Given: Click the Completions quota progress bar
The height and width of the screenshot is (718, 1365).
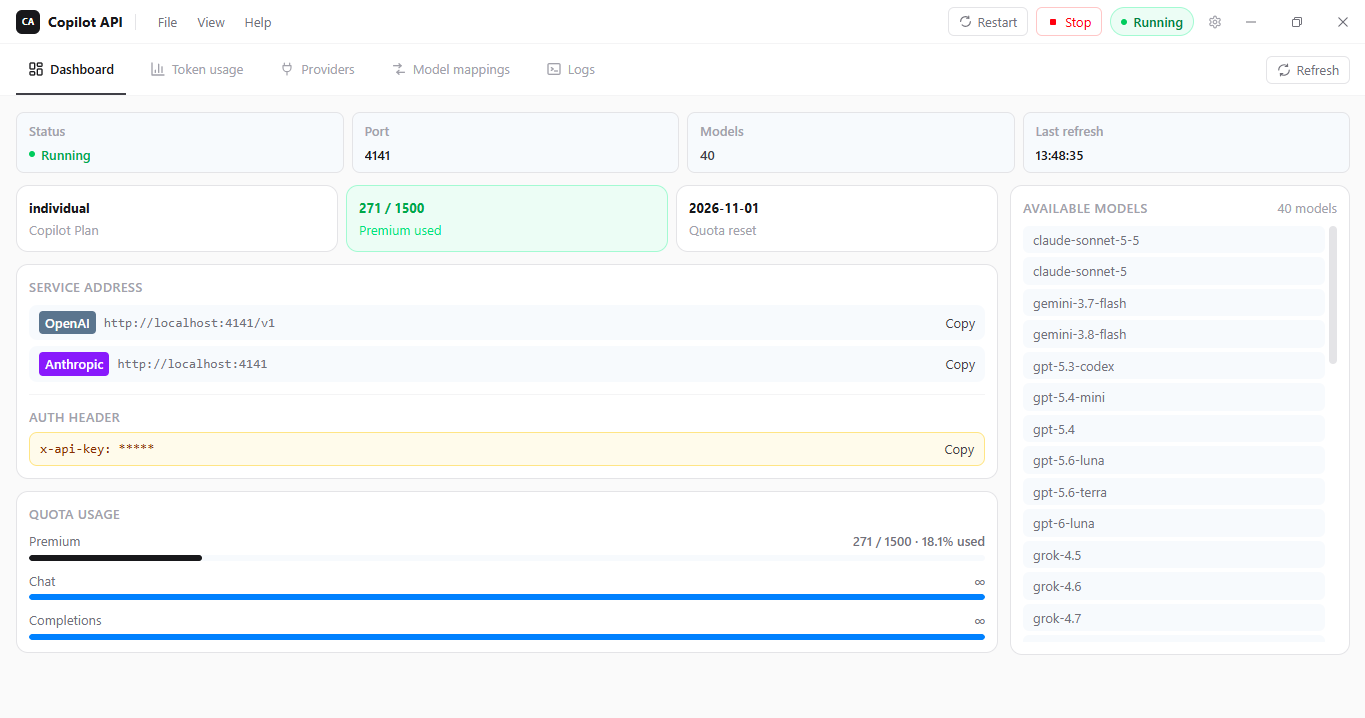Looking at the screenshot, I should tap(507, 636).
